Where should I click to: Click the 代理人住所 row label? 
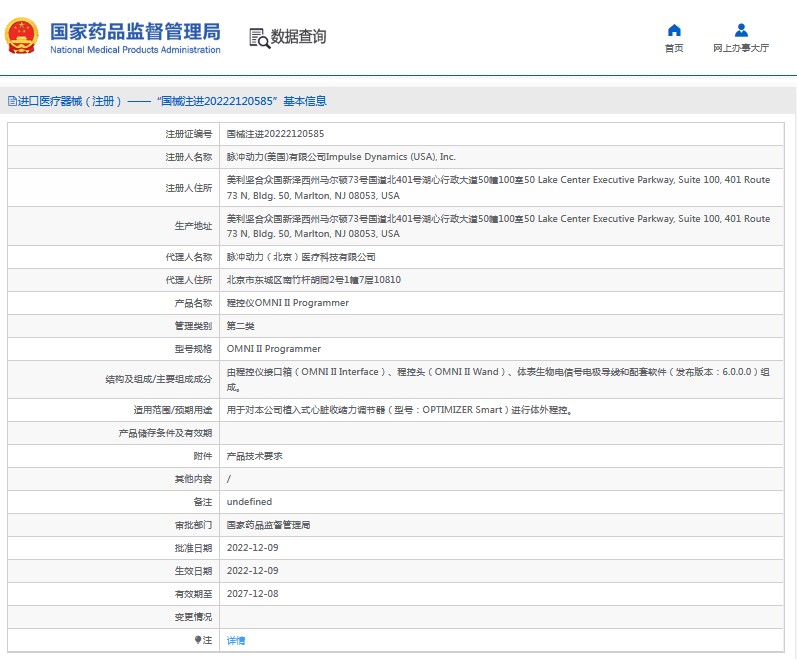coord(189,280)
